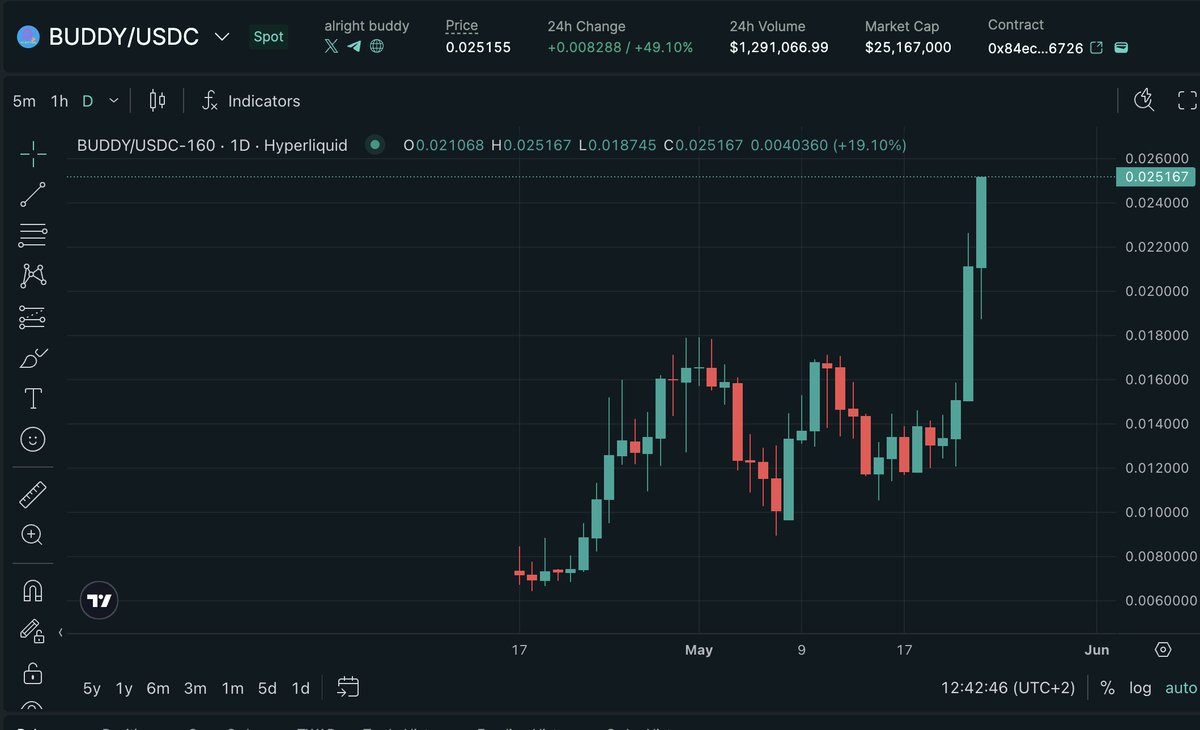1200x730 pixels.
Task: Toggle lock all drawing tools
Action: click(x=33, y=672)
